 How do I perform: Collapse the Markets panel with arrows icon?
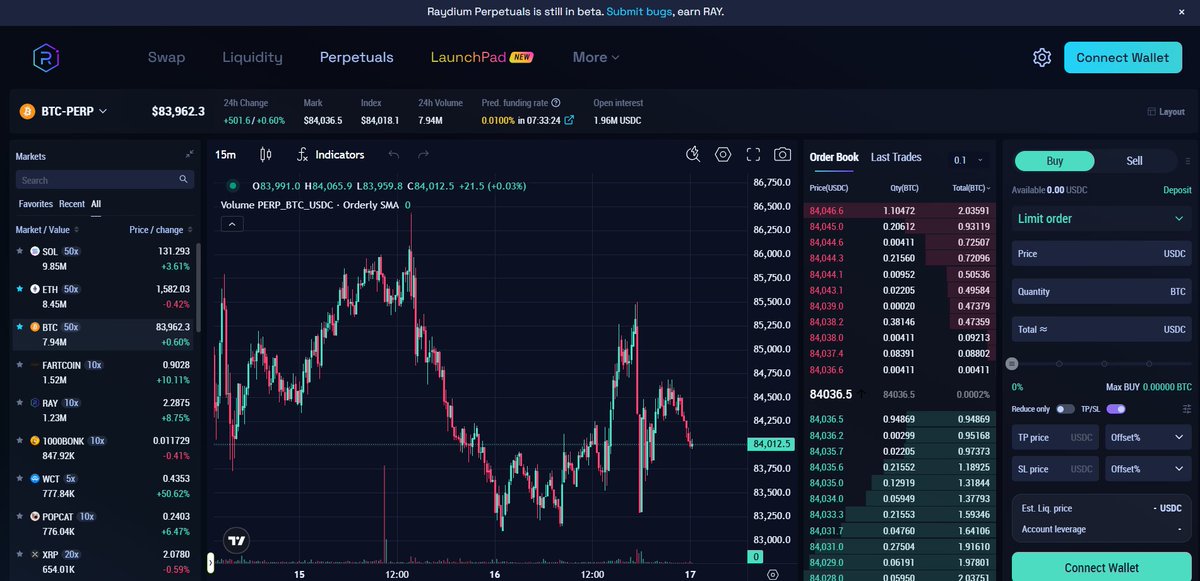(x=189, y=155)
